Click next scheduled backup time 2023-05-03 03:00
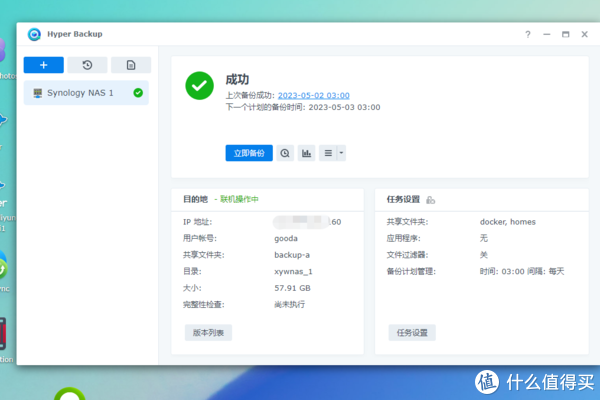 click(344, 107)
